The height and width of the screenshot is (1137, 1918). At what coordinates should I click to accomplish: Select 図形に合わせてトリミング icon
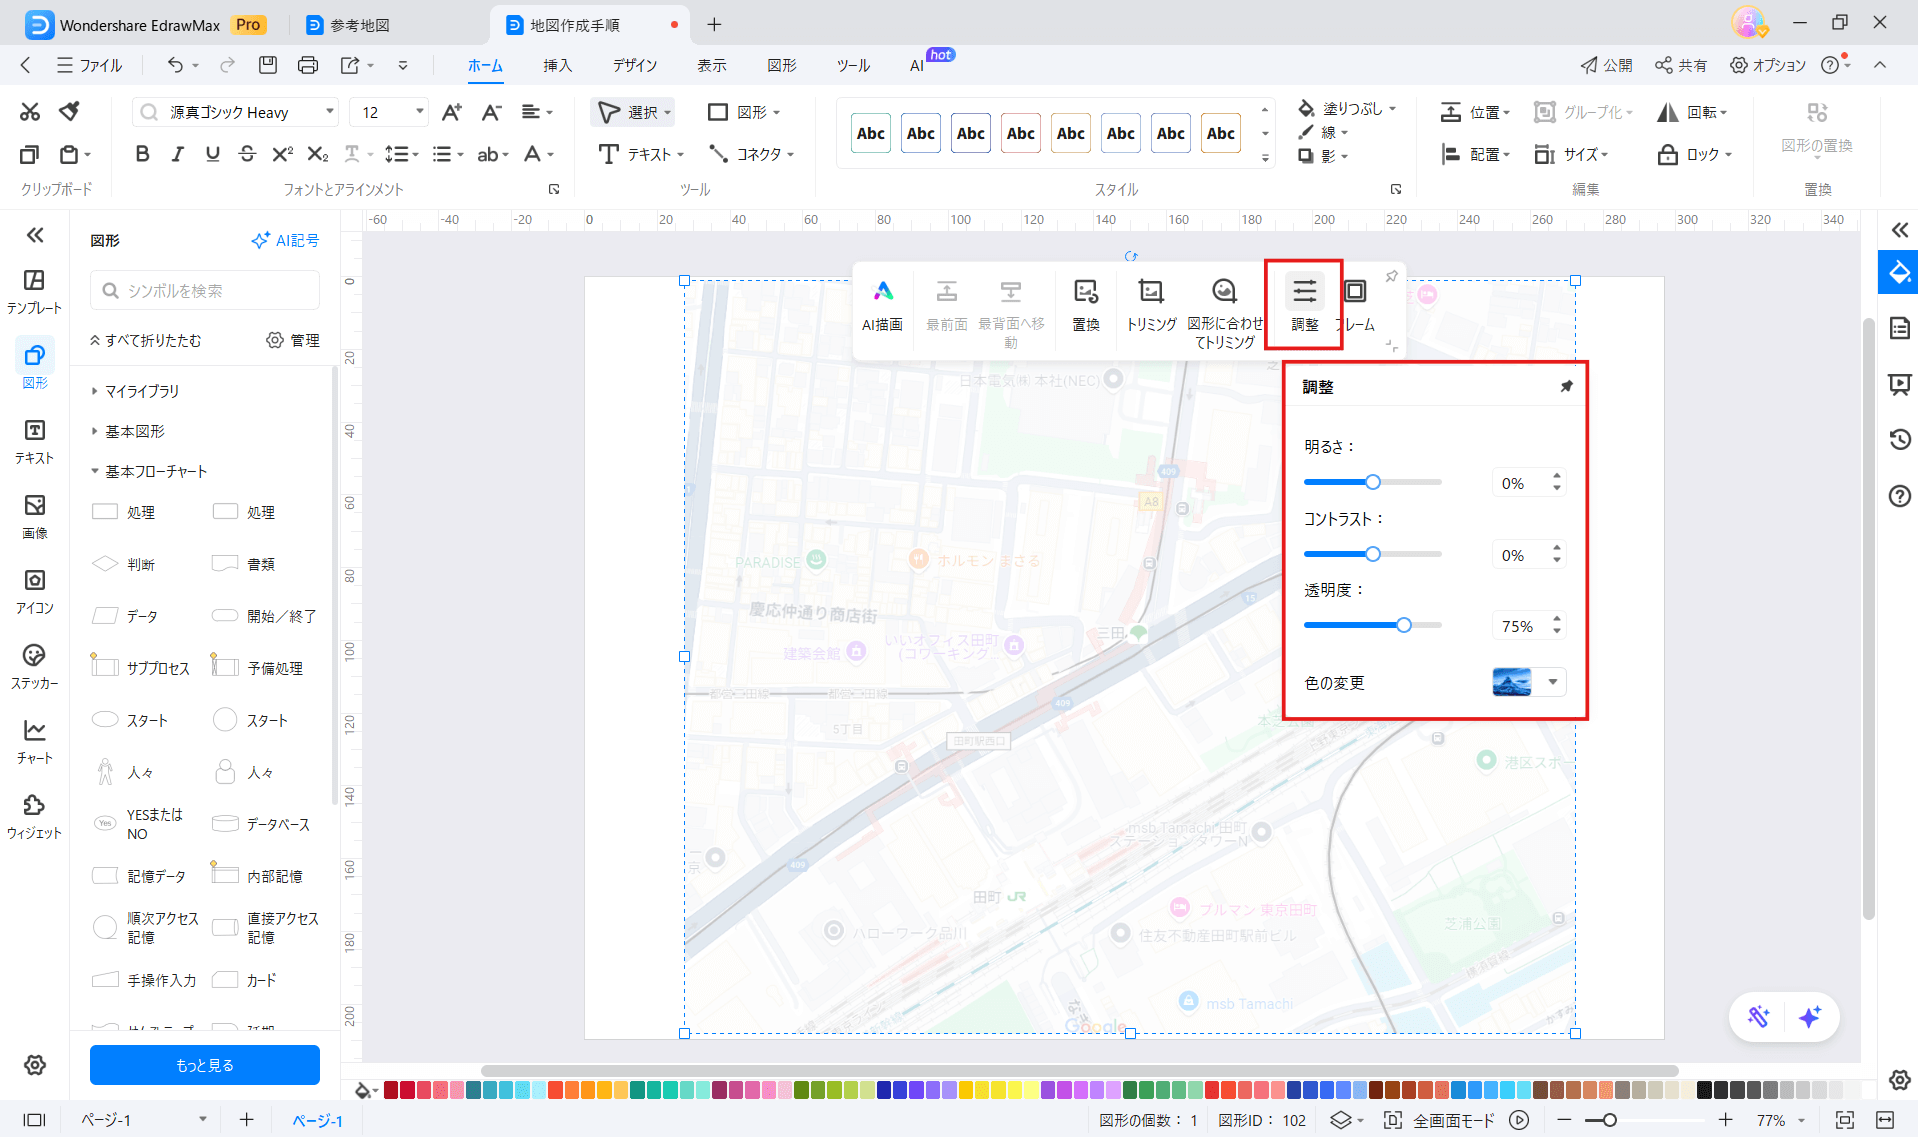[x=1224, y=292]
